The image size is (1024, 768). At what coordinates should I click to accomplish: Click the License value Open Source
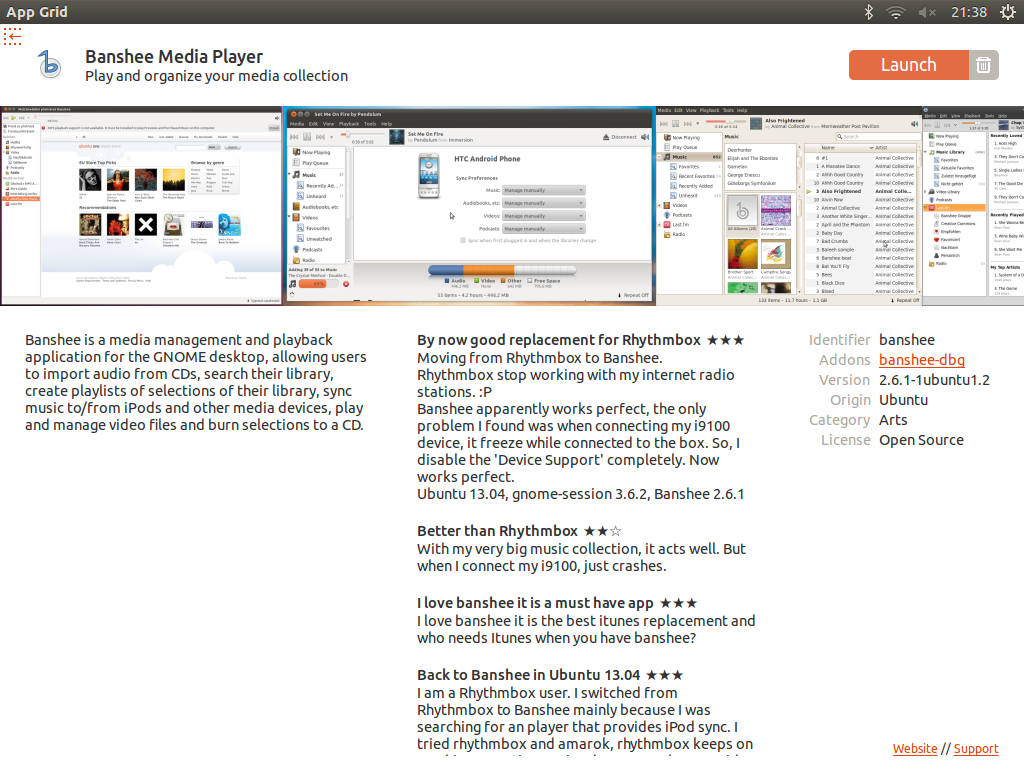[x=921, y=440]
